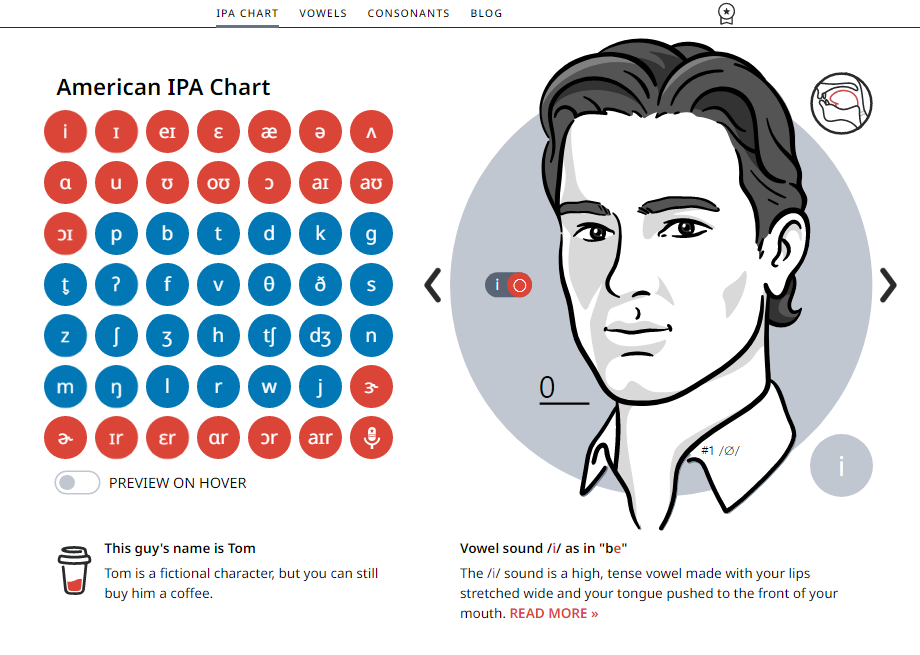The width and height of the screenshot is (920, 655).
Task: Choose the /m/ consonant circle
Action: click(x=65, y=387)
